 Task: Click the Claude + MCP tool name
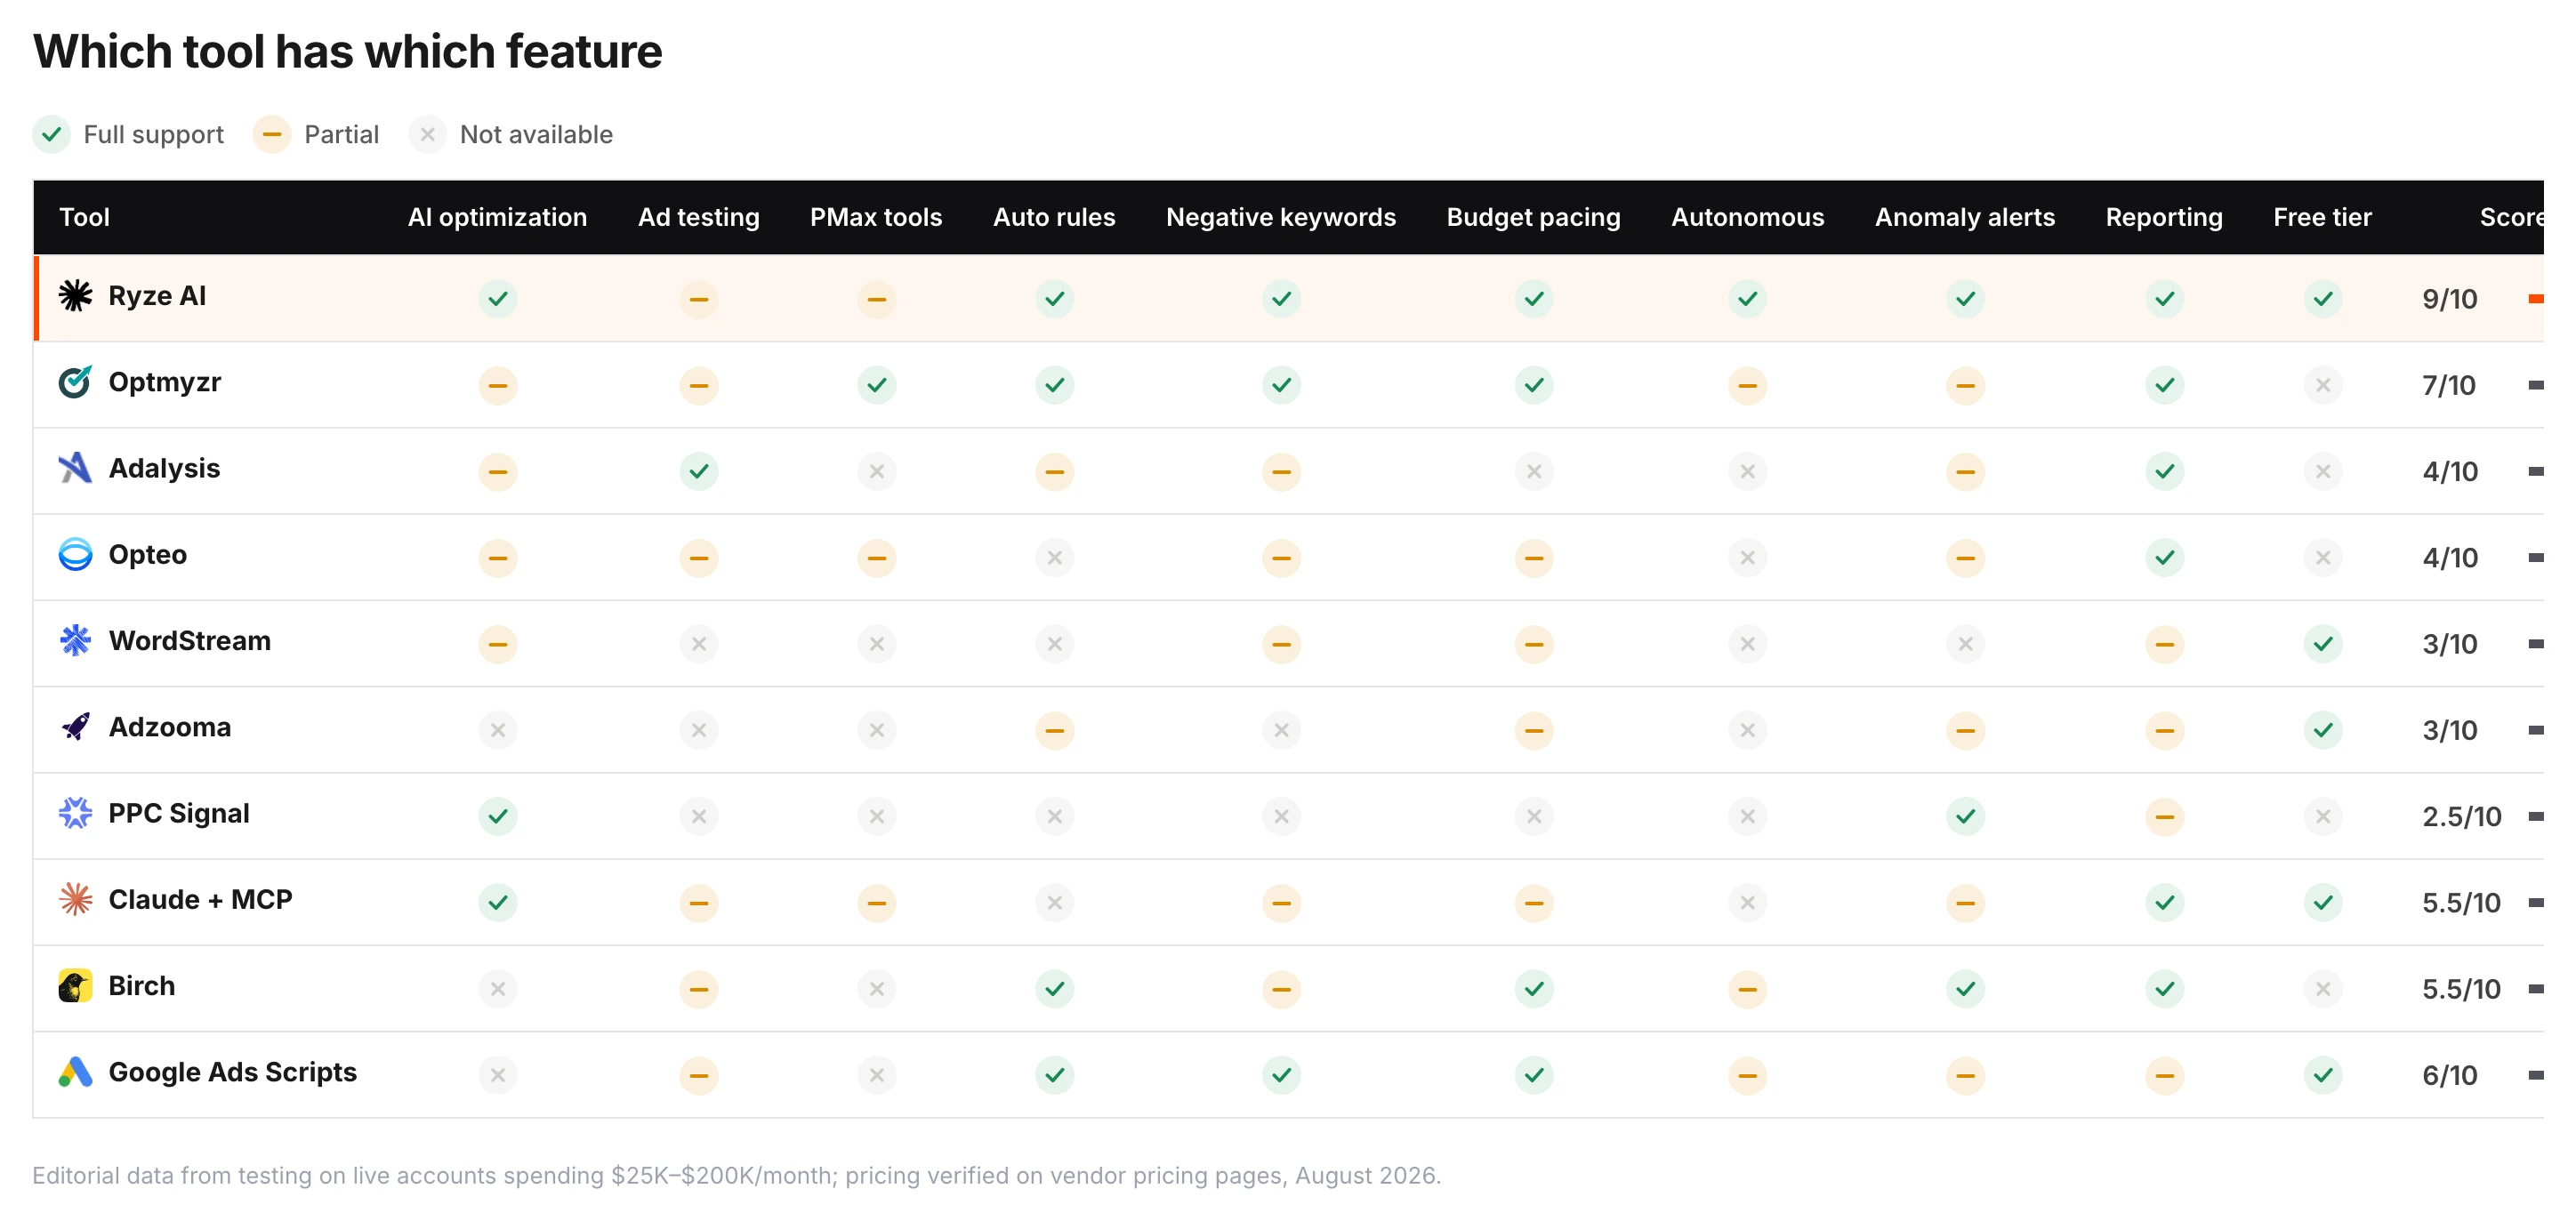point(200,899)
